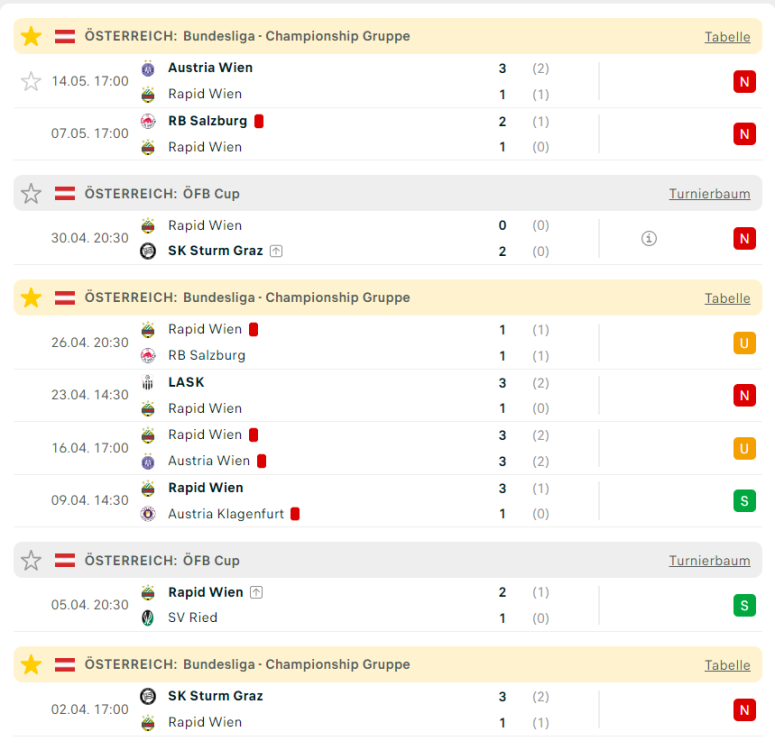Open Tabelle link in top Bundesliga header
775x750 pixels.
click(727, 37)
